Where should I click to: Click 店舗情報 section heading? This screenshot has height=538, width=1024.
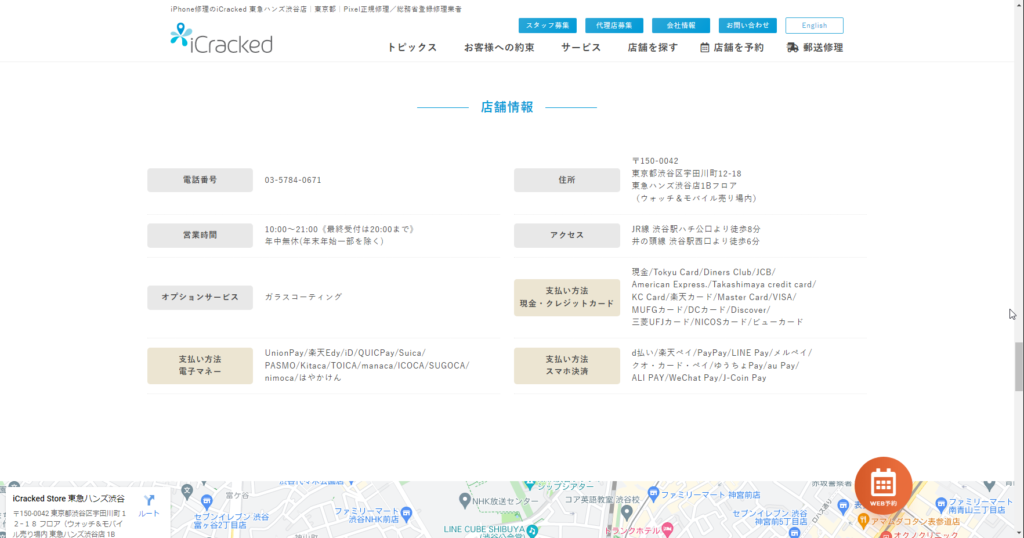(x=507, y=107)
